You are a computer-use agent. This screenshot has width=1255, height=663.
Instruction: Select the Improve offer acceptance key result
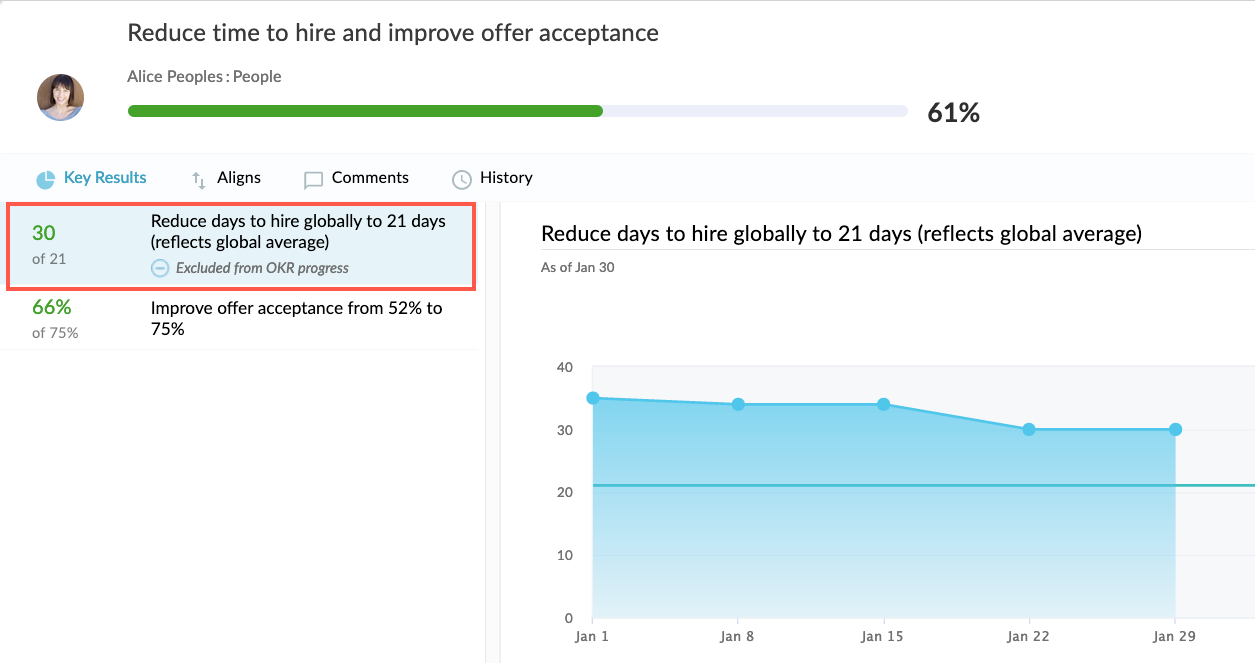(239, 320)
